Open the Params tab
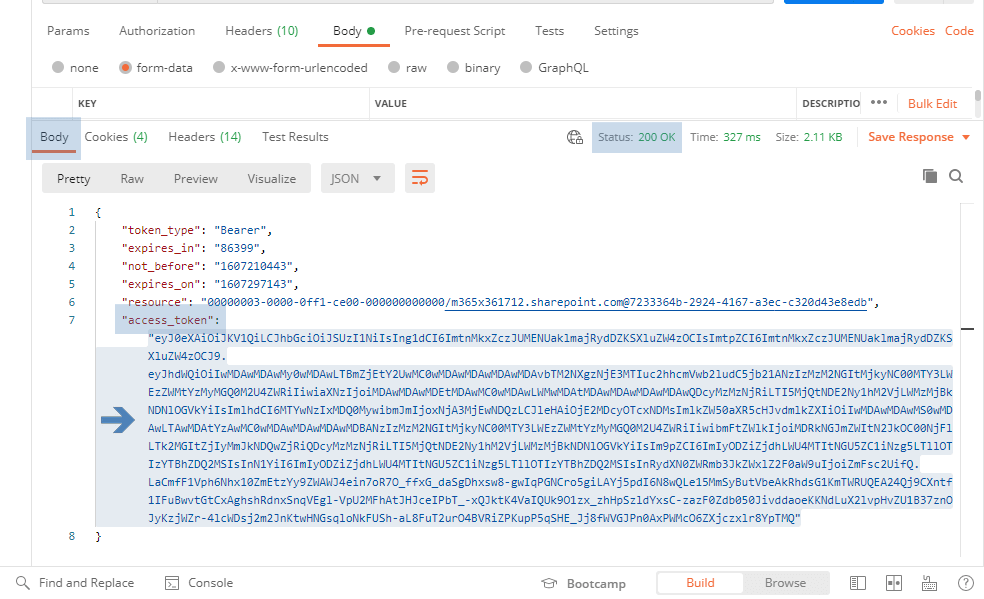Image resolution: width=984 pixels, height=599 pixels. pos(68,31)
